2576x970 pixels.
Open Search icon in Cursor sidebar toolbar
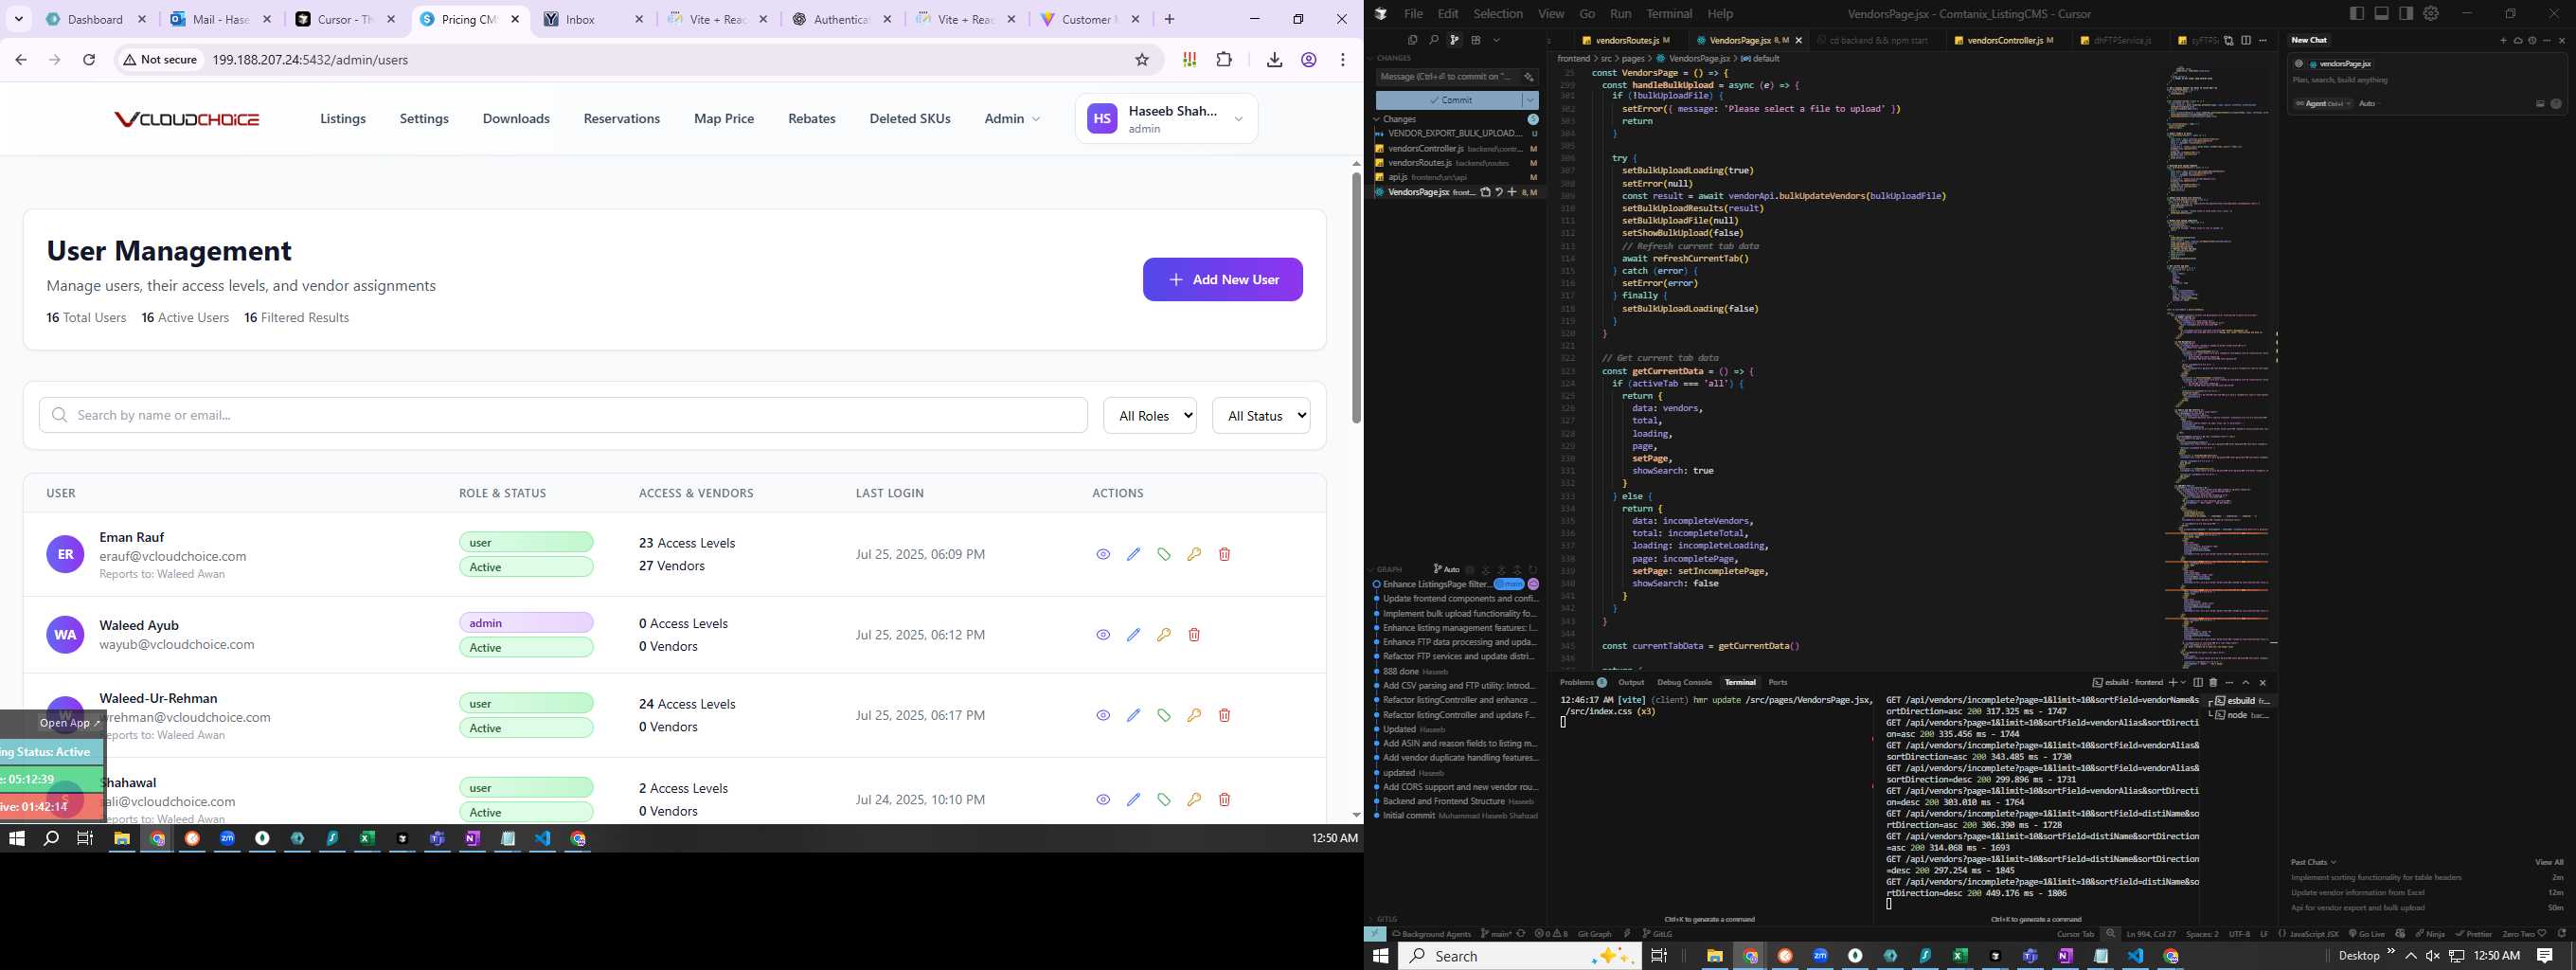[x=1434, y=40]
